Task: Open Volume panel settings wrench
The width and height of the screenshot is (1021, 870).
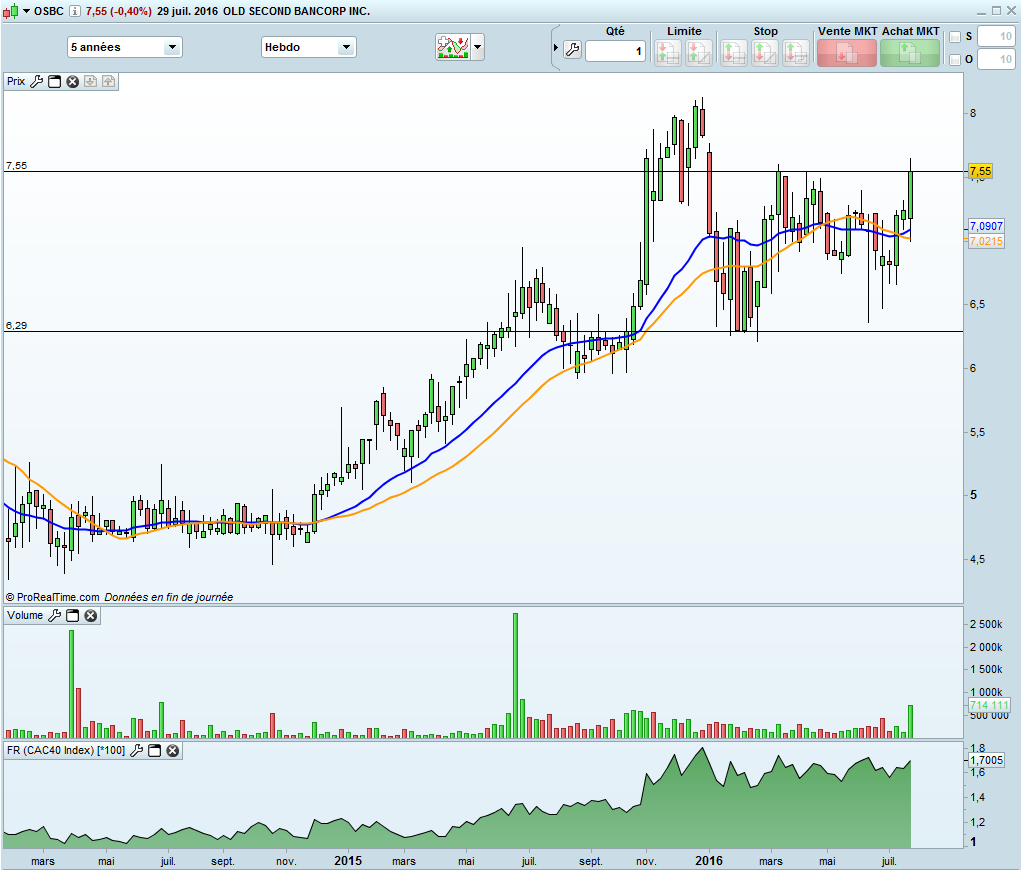Action: (x=55, y=615)
